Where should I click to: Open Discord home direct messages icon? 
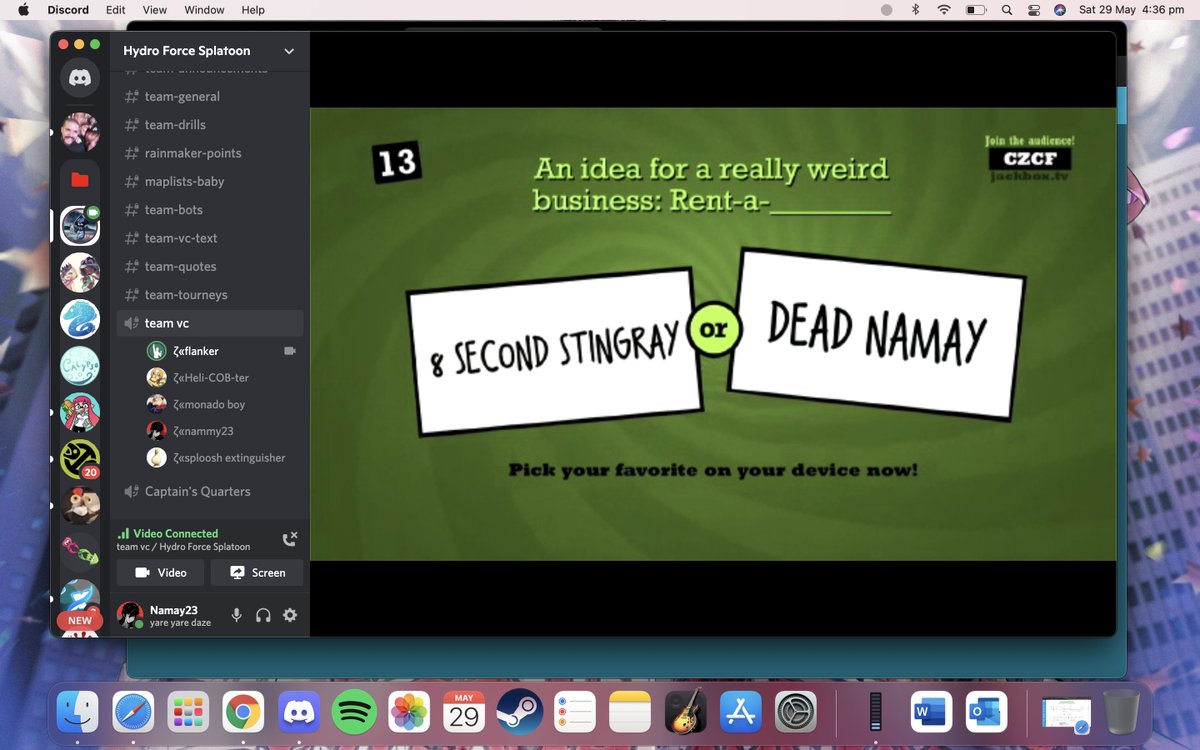click(80, 78)
